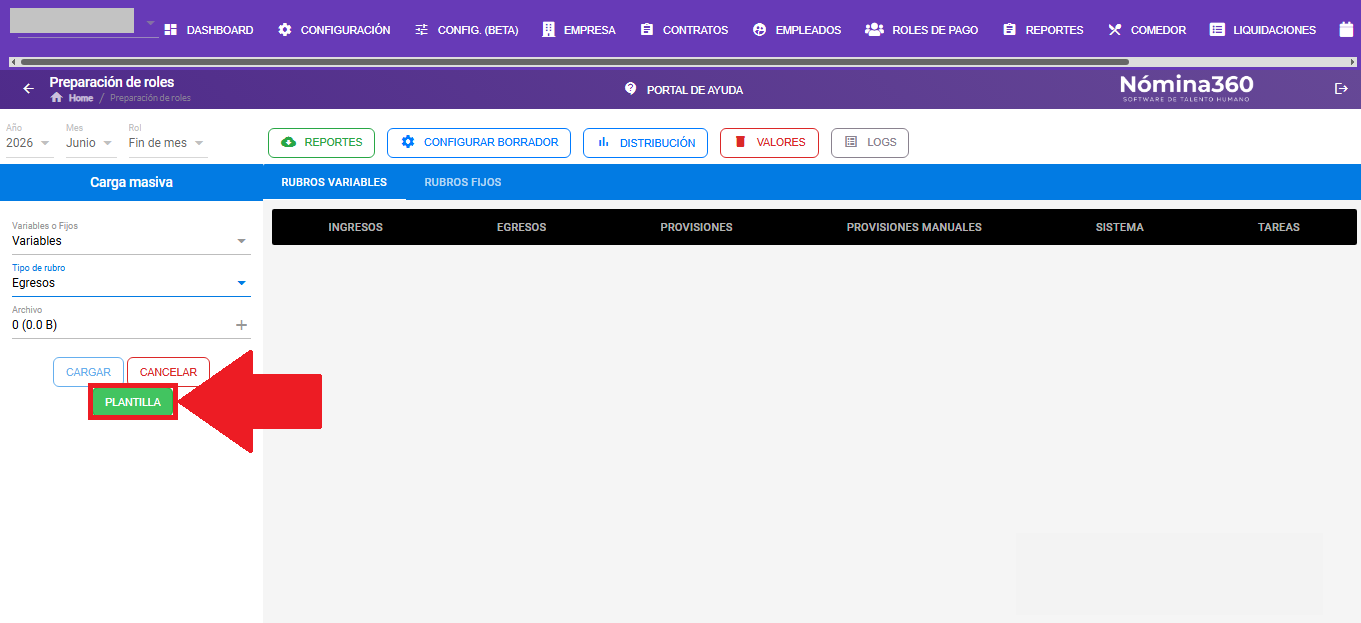Viewport: 1361px width, 623px height.
Task: Expand the Año dropdown
Action: [x=28, y=143]
